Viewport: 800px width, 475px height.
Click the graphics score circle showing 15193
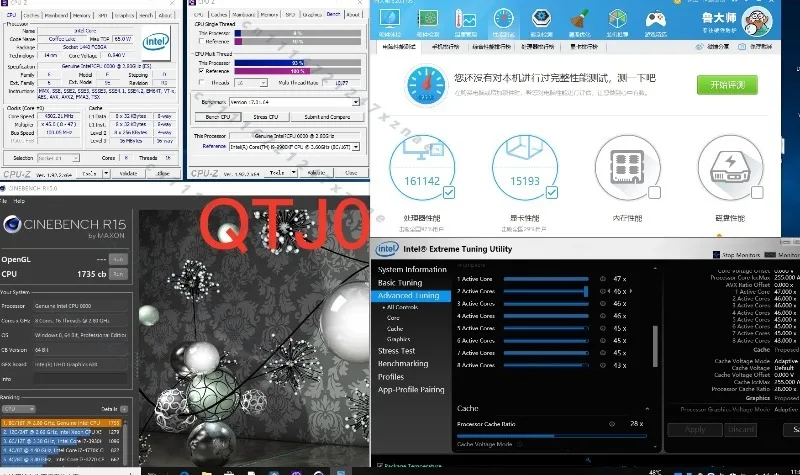click(524, 167)
